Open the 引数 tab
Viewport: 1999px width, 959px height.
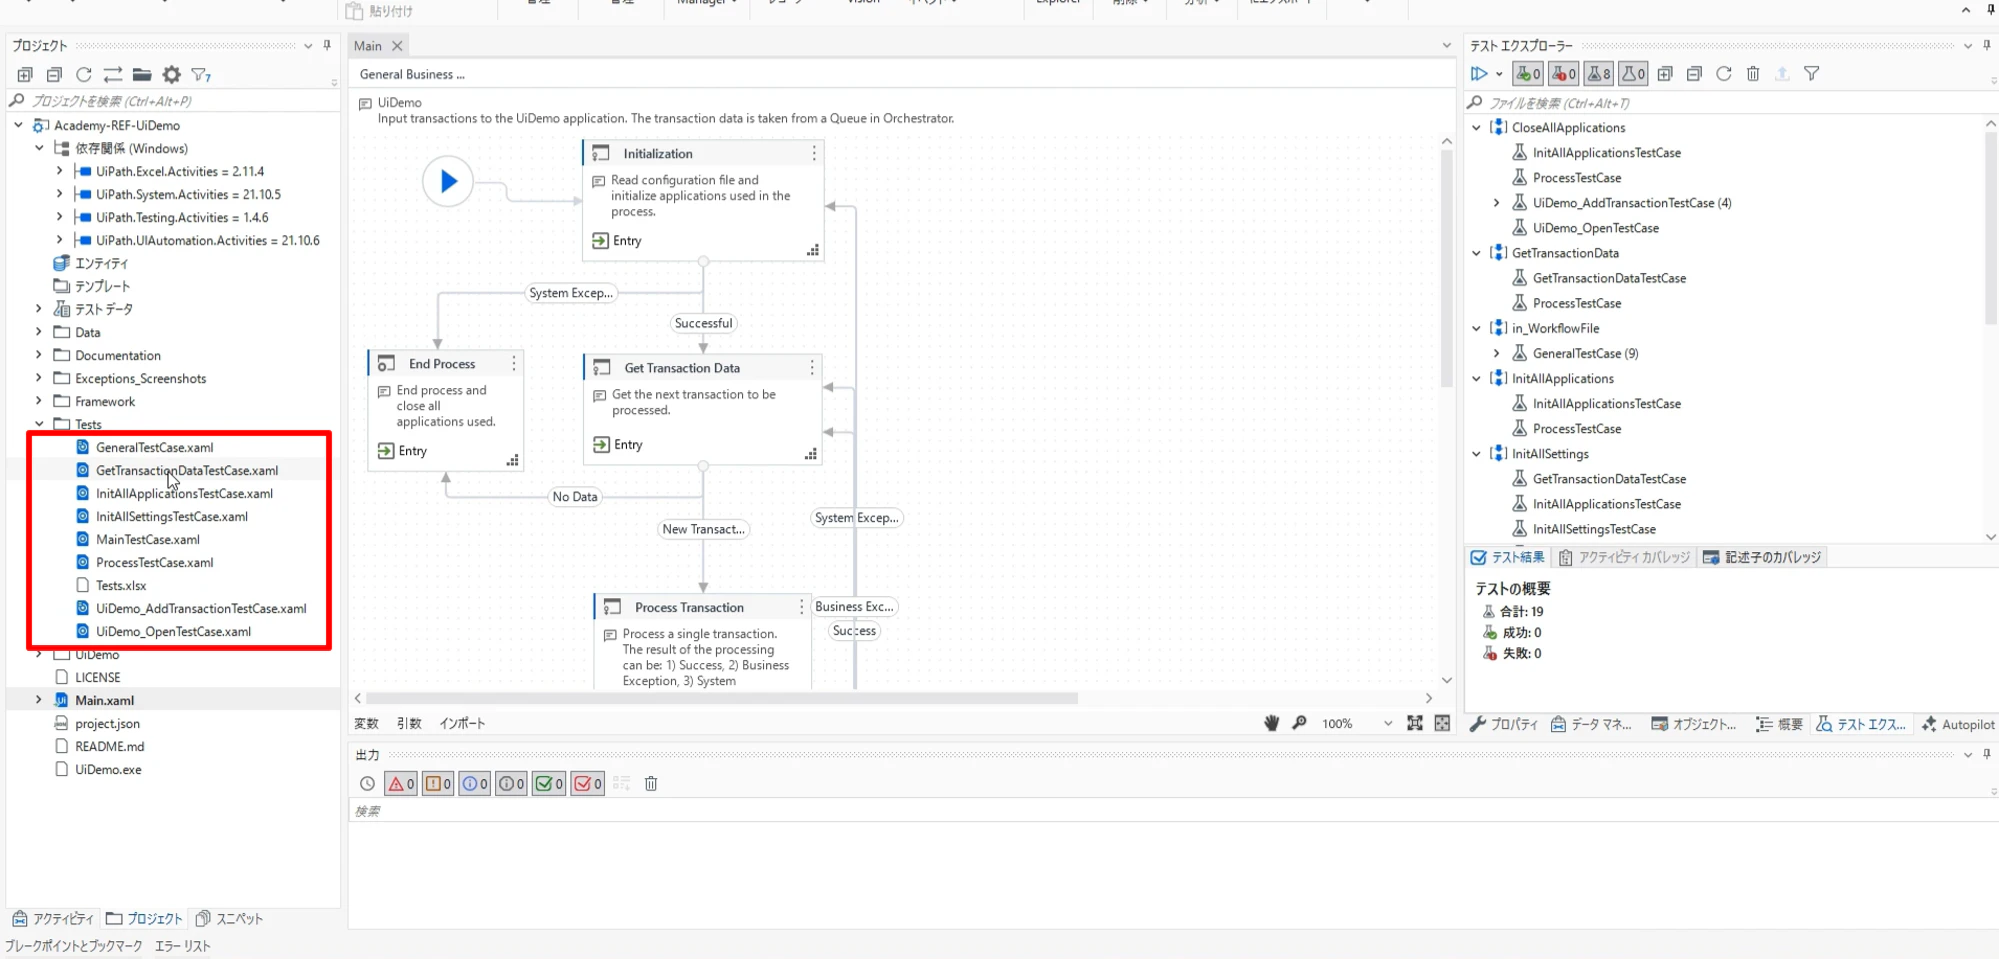[x=409, y=723]
